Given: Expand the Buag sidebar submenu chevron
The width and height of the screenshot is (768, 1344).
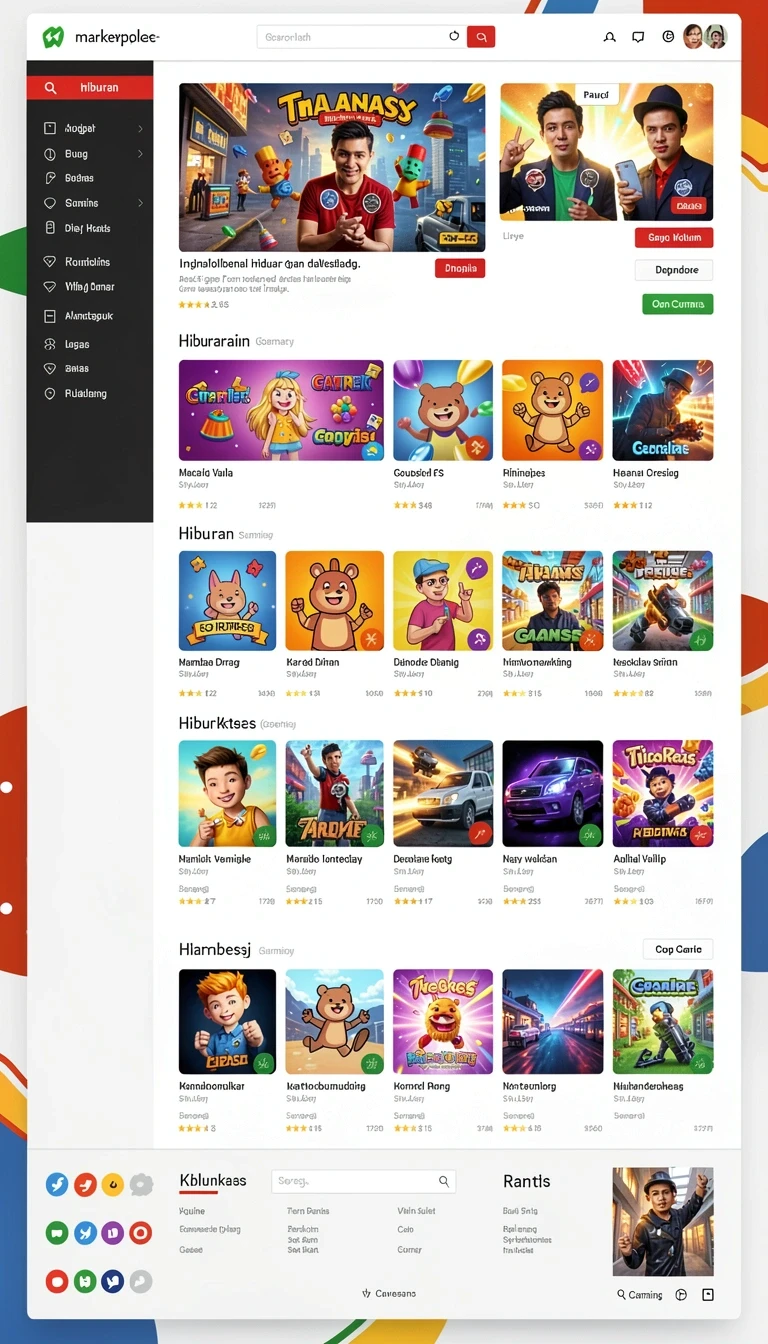Looking at the screenshot, I should click(140, 154).
